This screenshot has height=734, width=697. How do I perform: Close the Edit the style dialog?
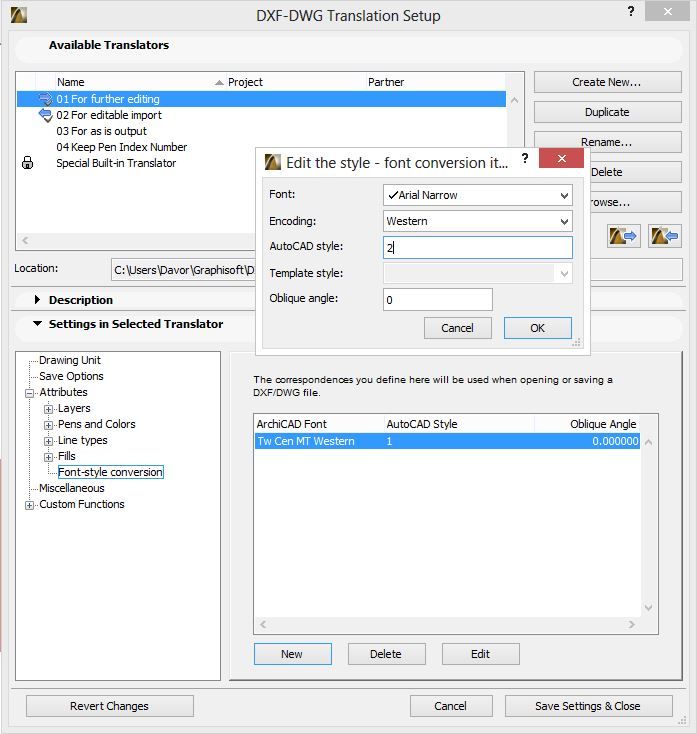click(561, 158)
